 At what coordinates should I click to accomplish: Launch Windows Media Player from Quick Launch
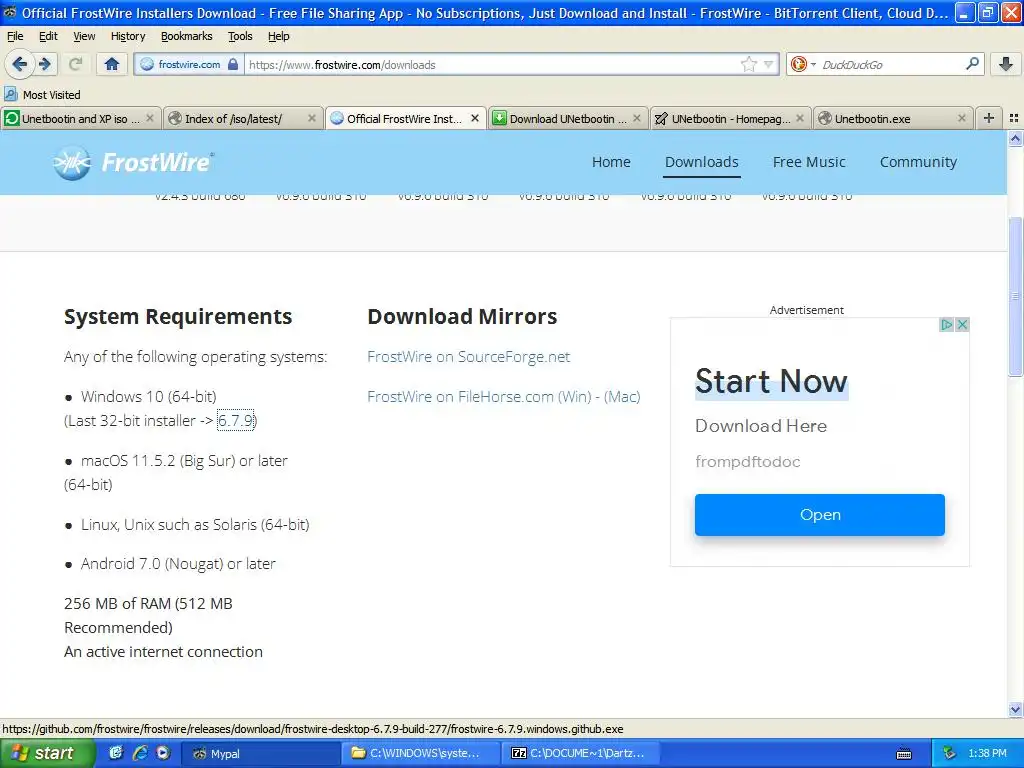163,753
